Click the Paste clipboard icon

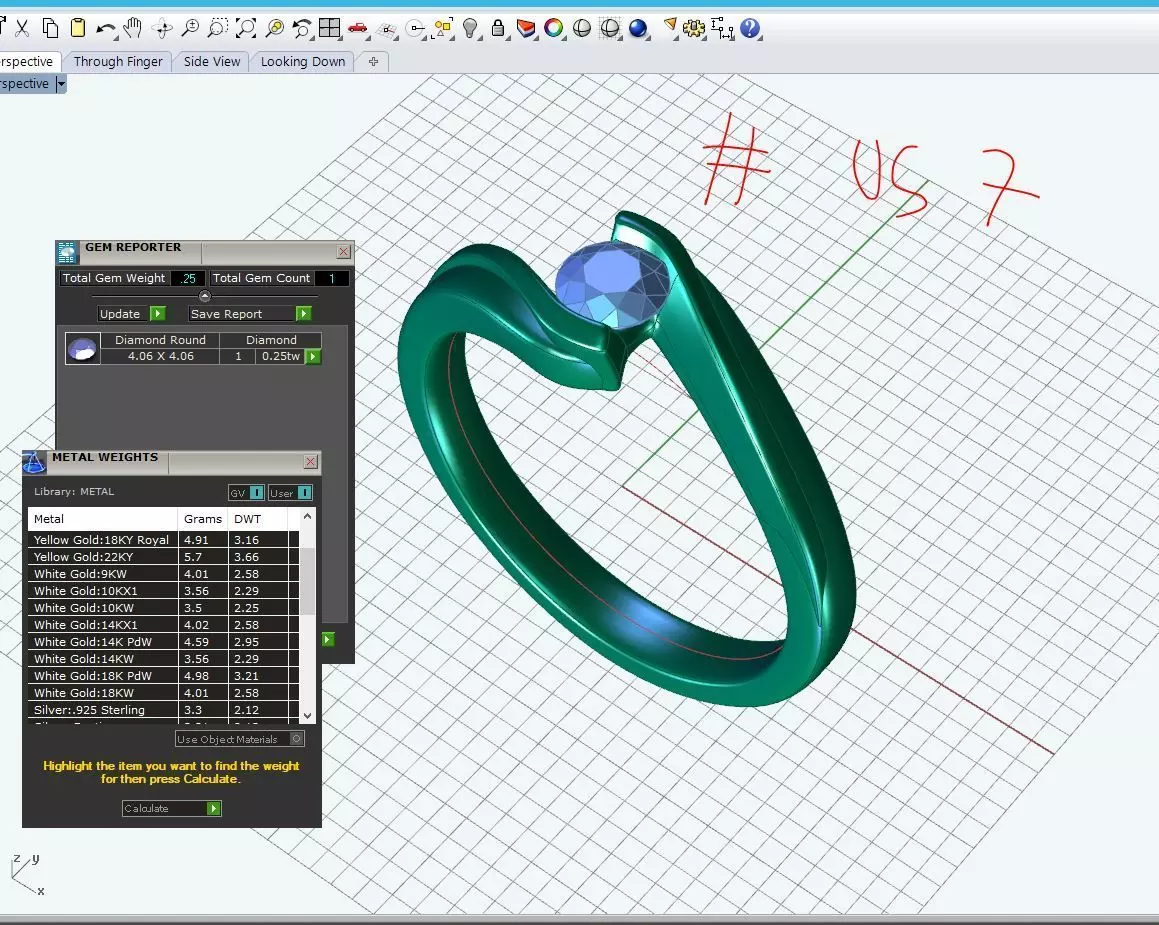click(x=78, y=28)
